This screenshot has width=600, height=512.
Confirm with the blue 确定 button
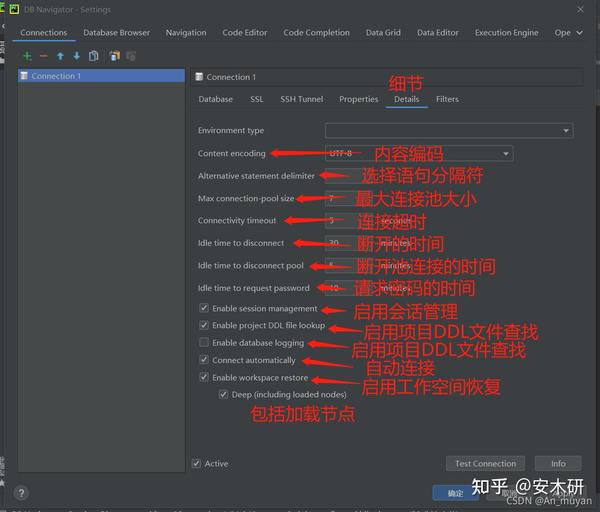455,493
